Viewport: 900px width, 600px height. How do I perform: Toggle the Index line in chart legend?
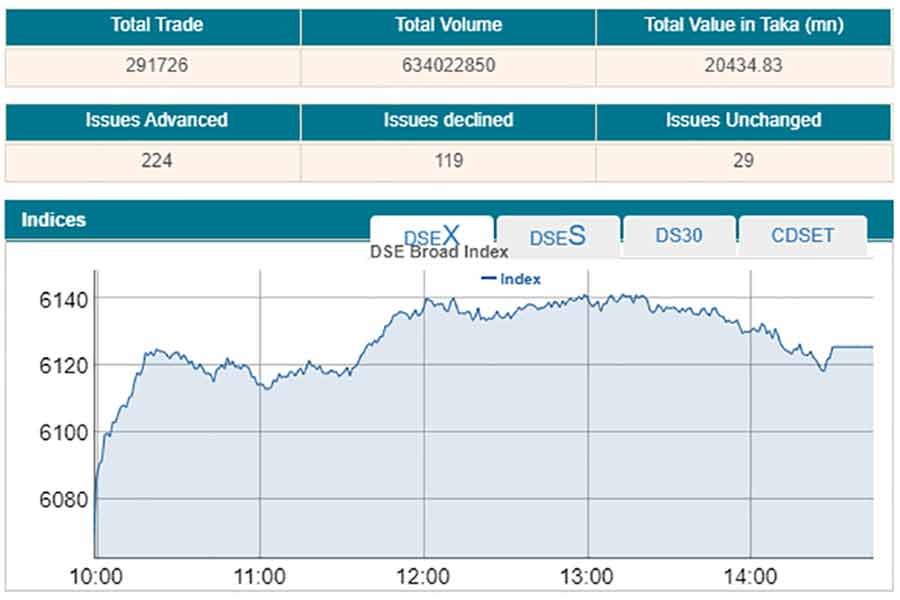click(513, 279)
